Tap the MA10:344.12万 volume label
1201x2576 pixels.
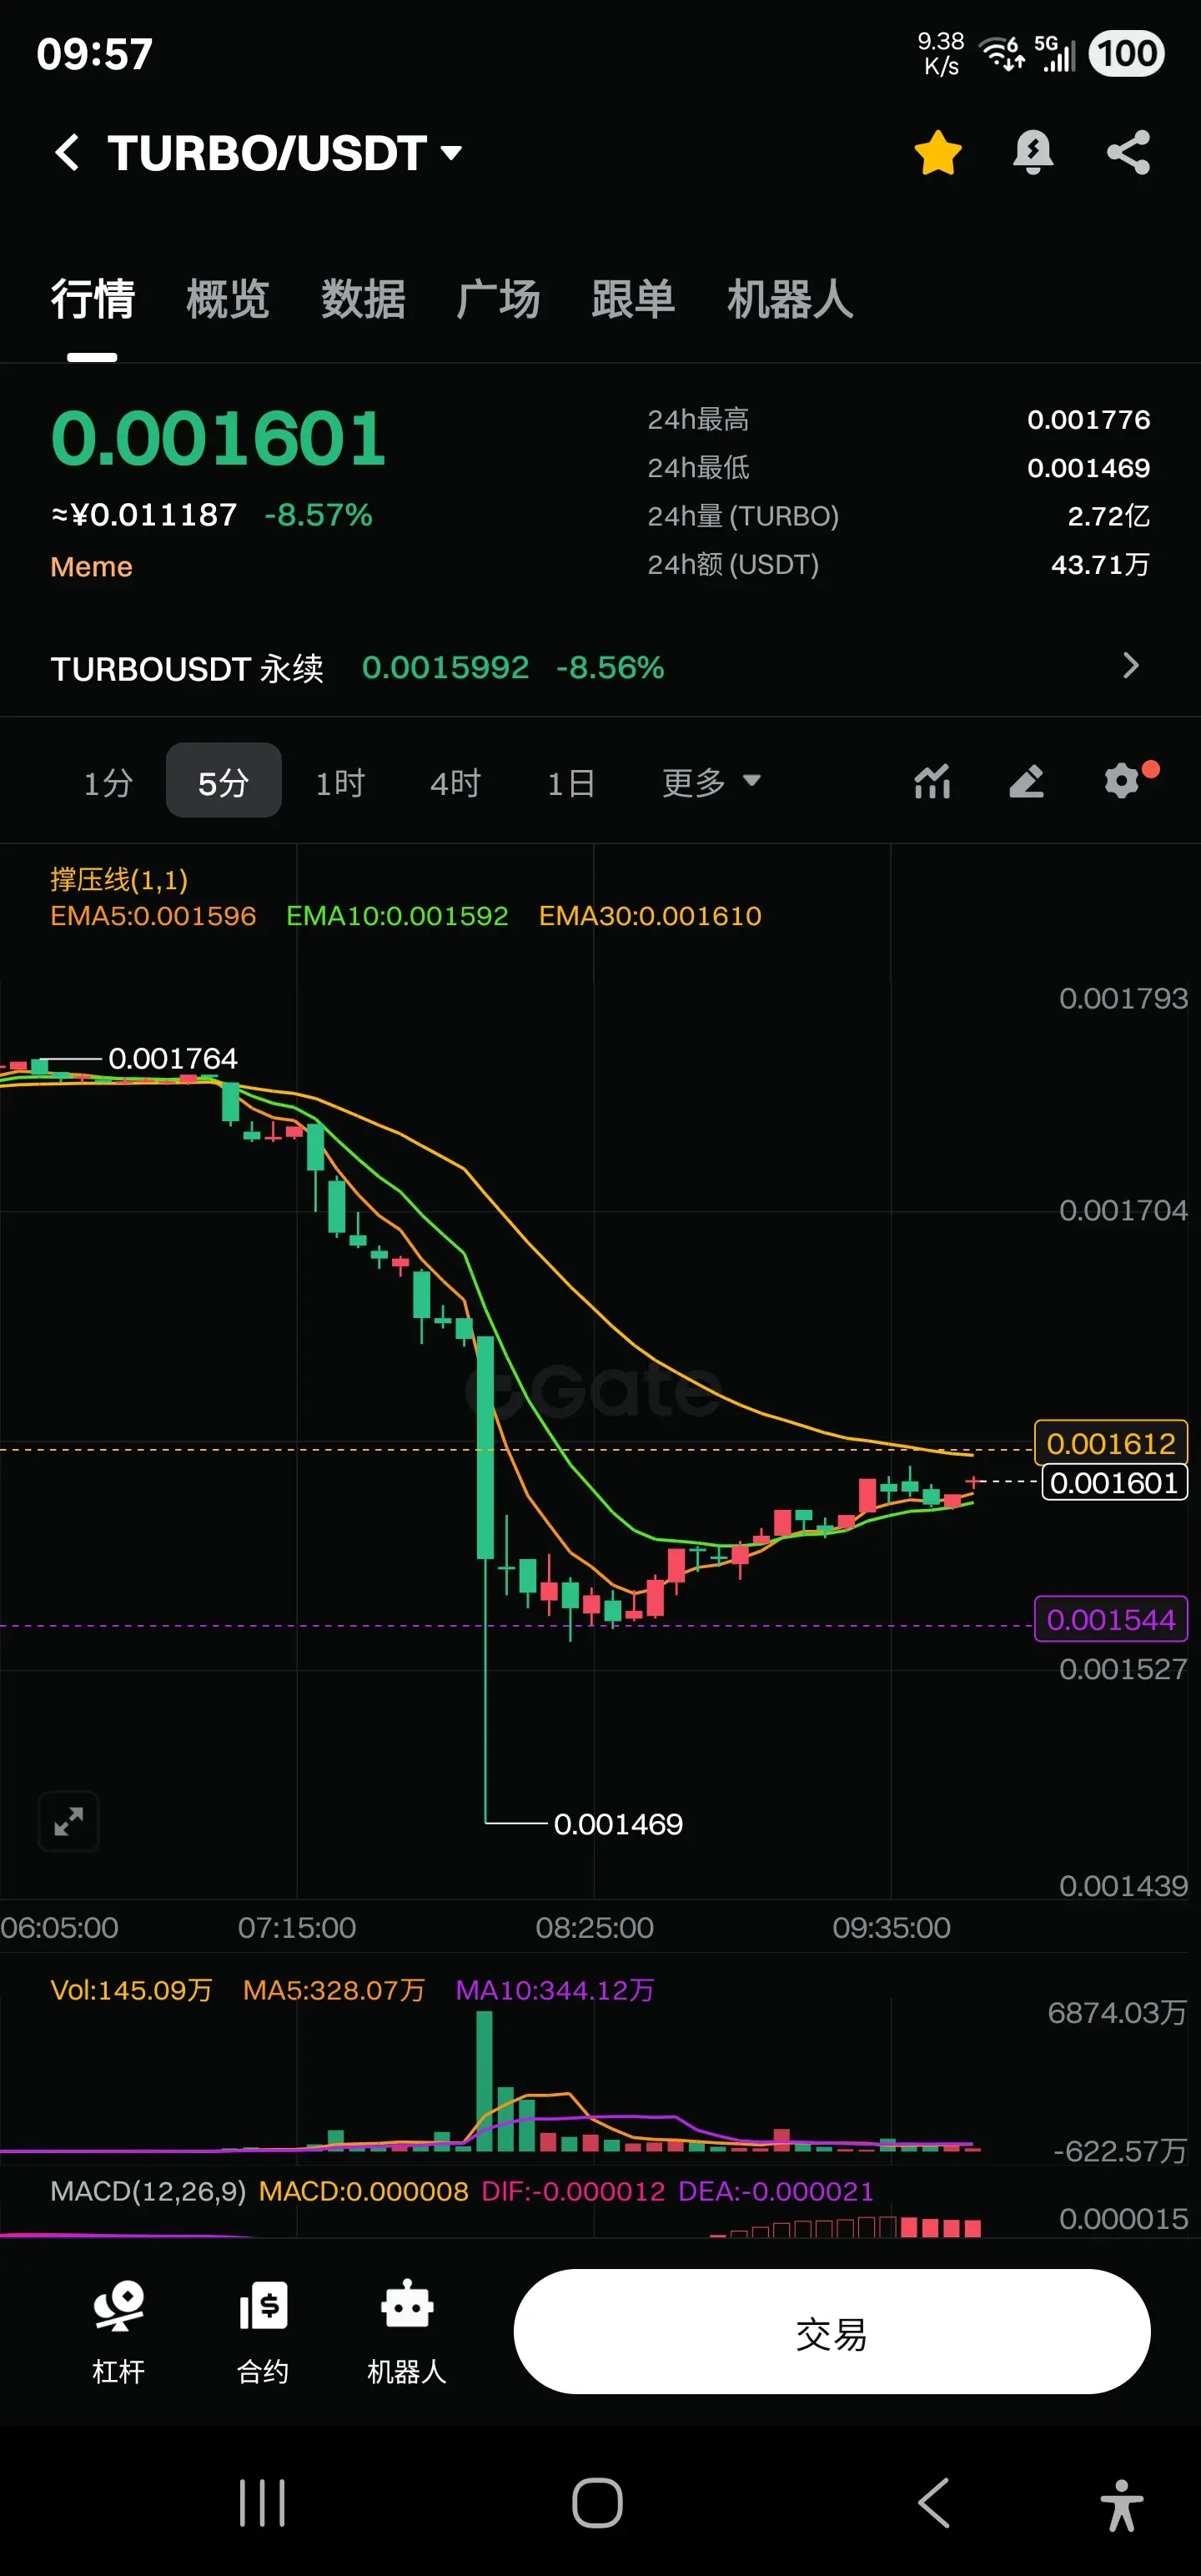(555, 1990)
